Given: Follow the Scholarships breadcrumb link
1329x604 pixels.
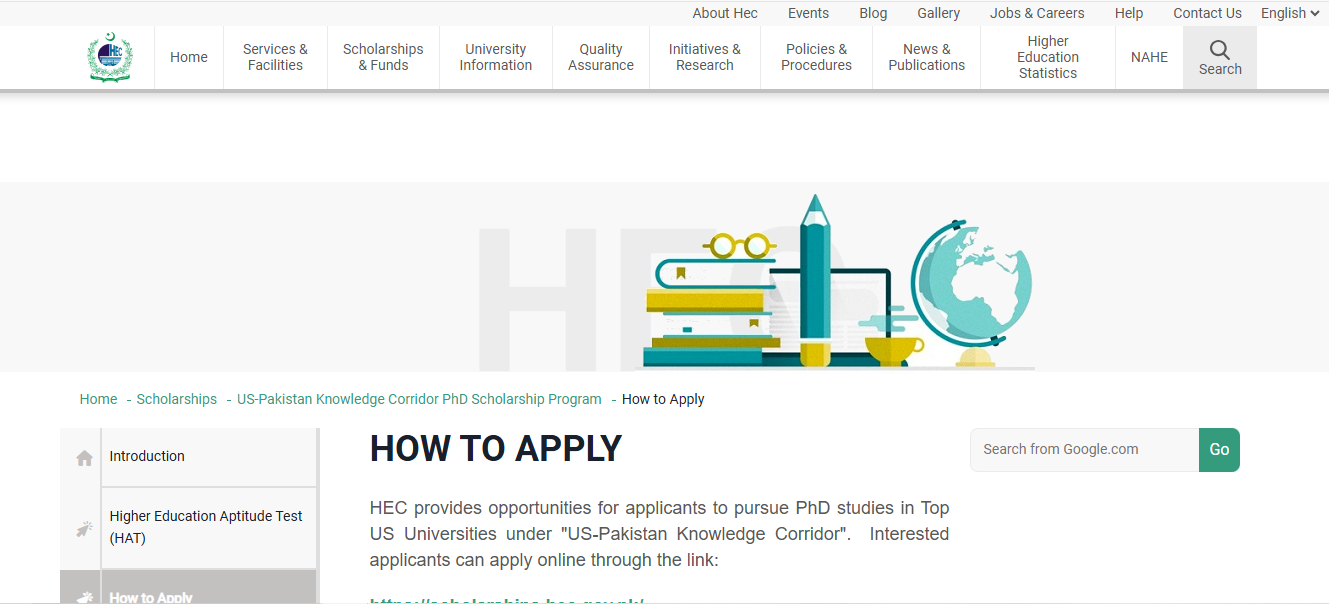Looking at the screenshot, I should (177, 399).
